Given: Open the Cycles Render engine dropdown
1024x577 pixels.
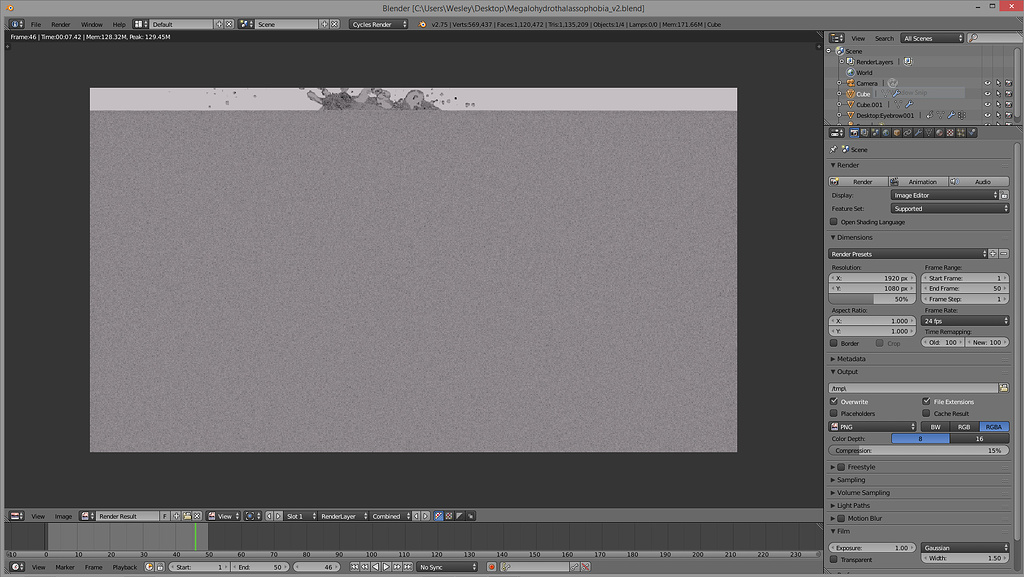Looking at the screenshot, I should (379, 24).
